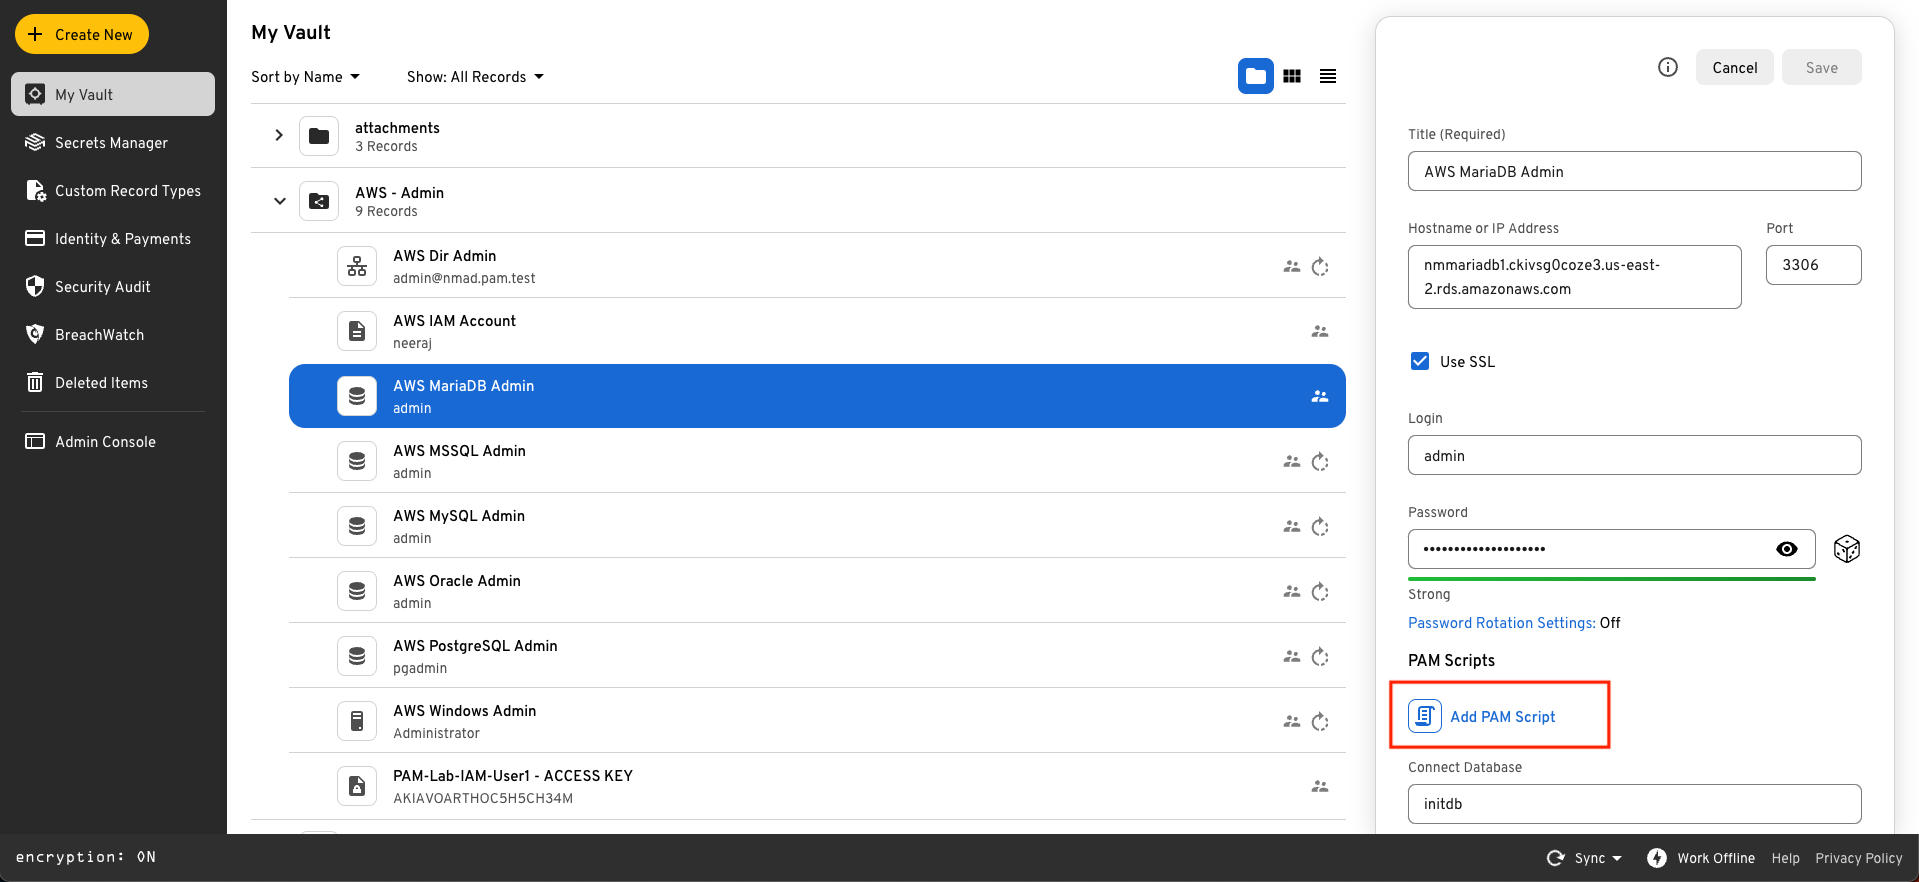This screenshot has height=882, width=1919.
Task: Open Secrets Manager in the sidebar
Action: pyautogui.click(x=111, y=143)
